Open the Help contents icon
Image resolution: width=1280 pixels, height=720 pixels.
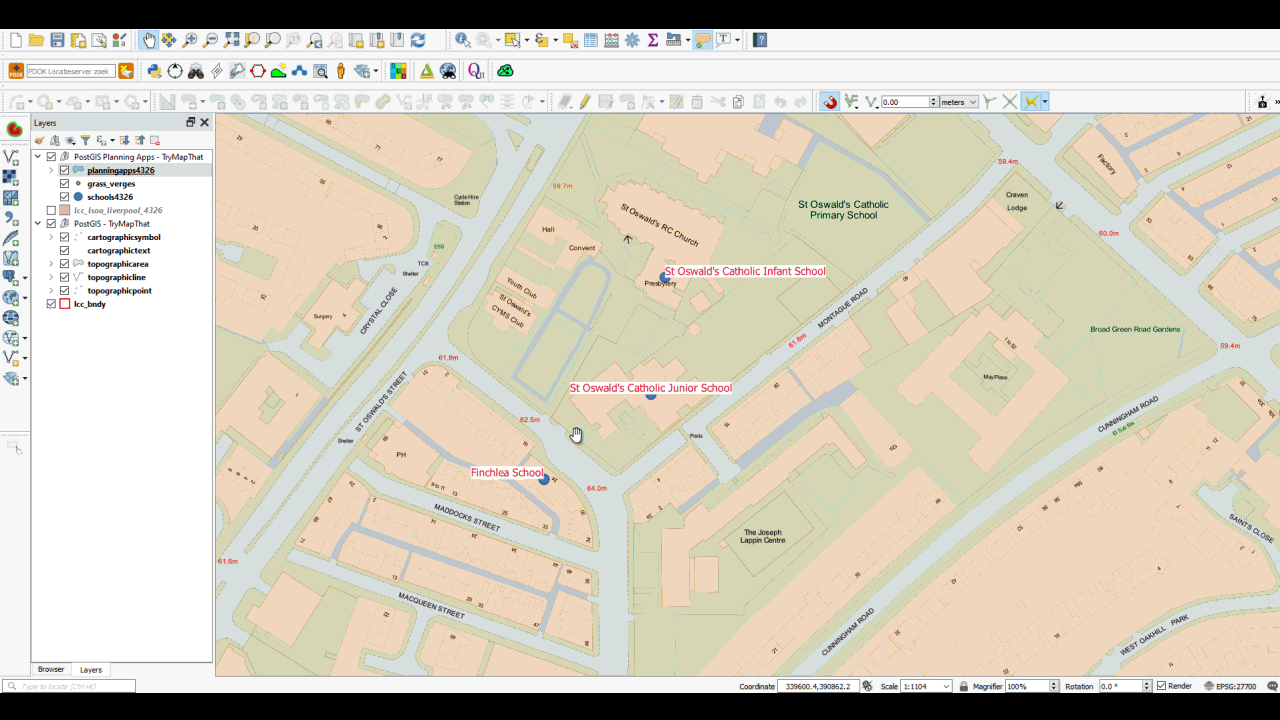(760, 40)
